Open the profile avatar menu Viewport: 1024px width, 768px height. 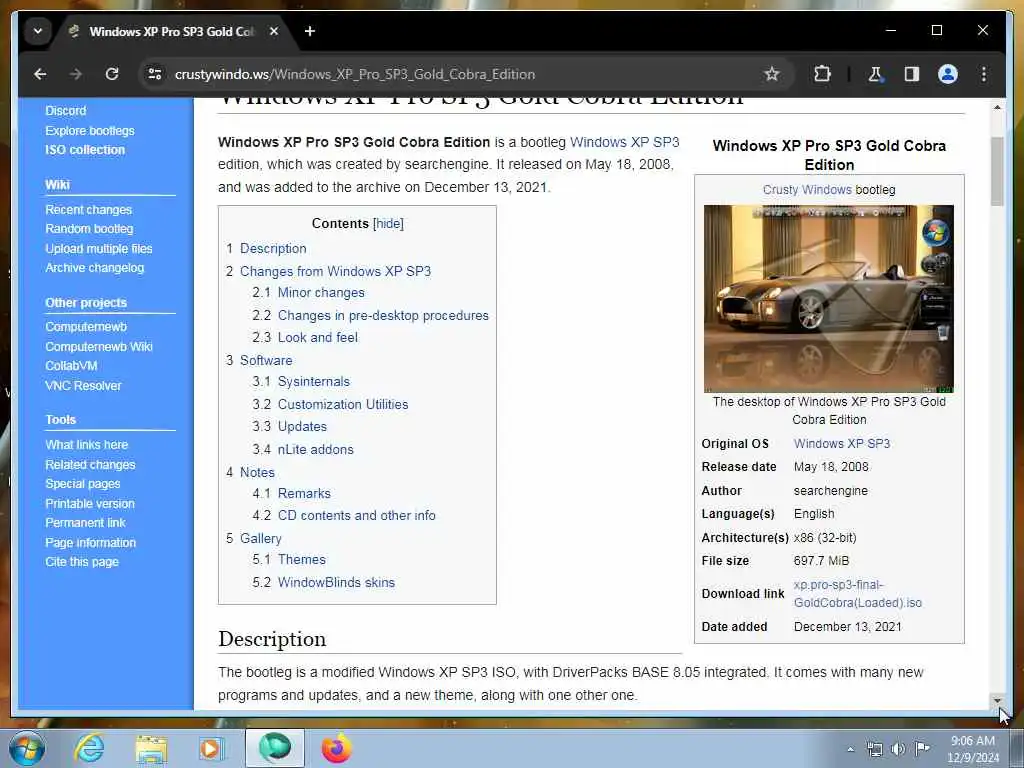[948, 74]
